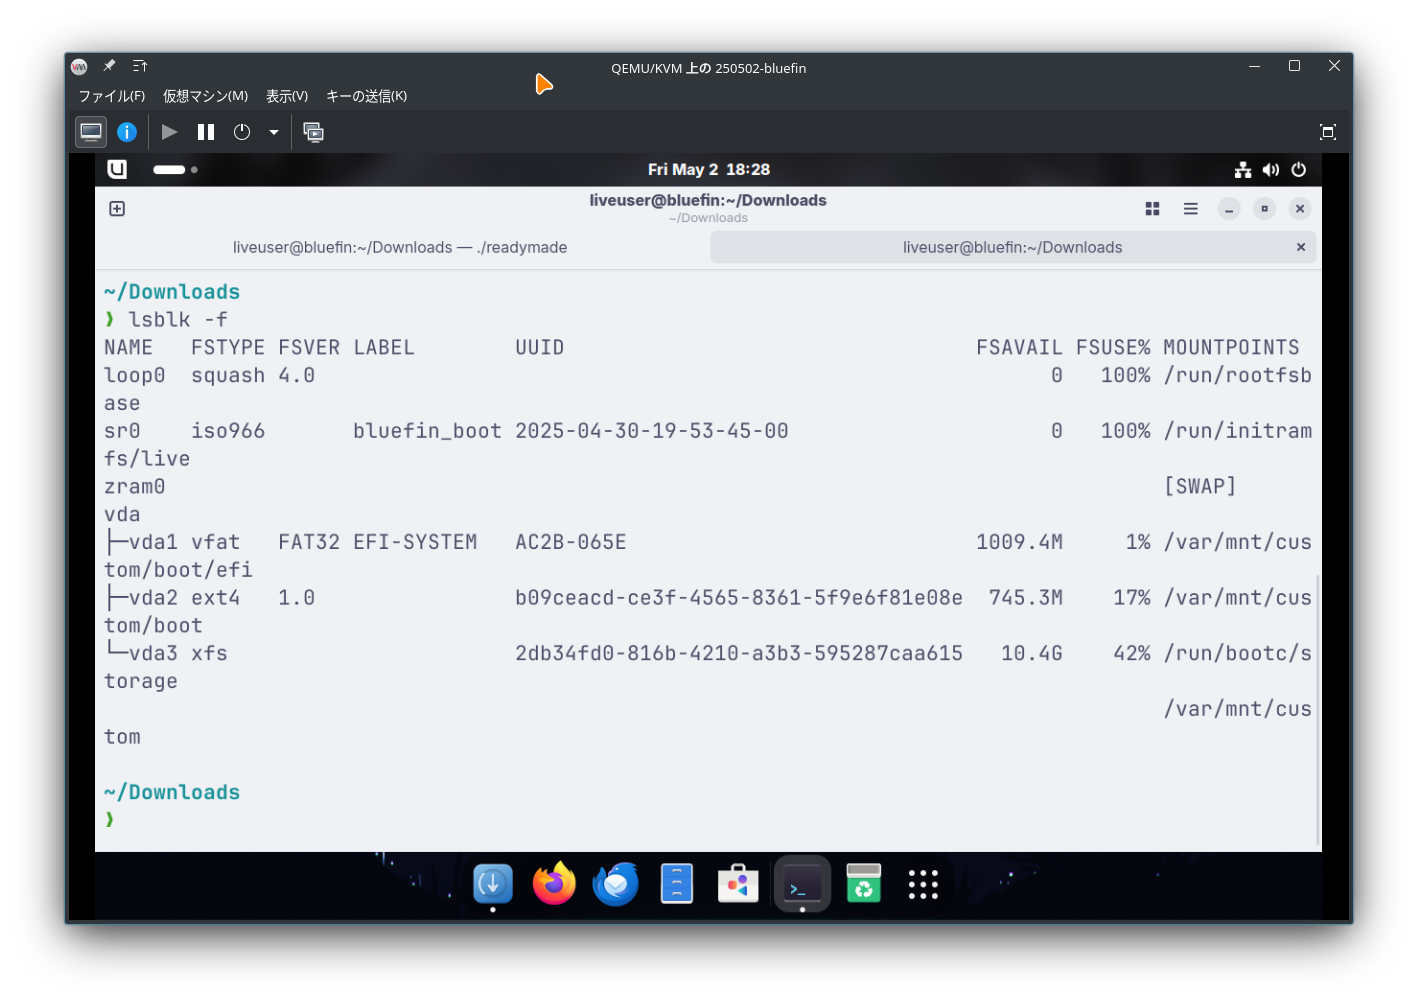Click the virt-manager app icon in title bar
The height and width of the screenshot is (1001, 1418).
[x=80, y=67]
